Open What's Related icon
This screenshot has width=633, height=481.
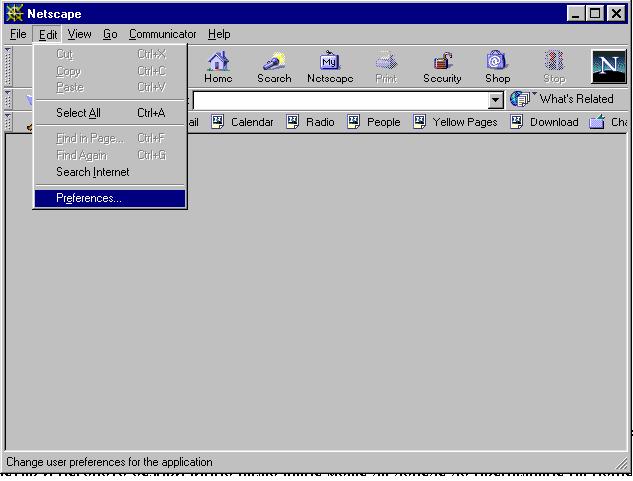point(520,99)
